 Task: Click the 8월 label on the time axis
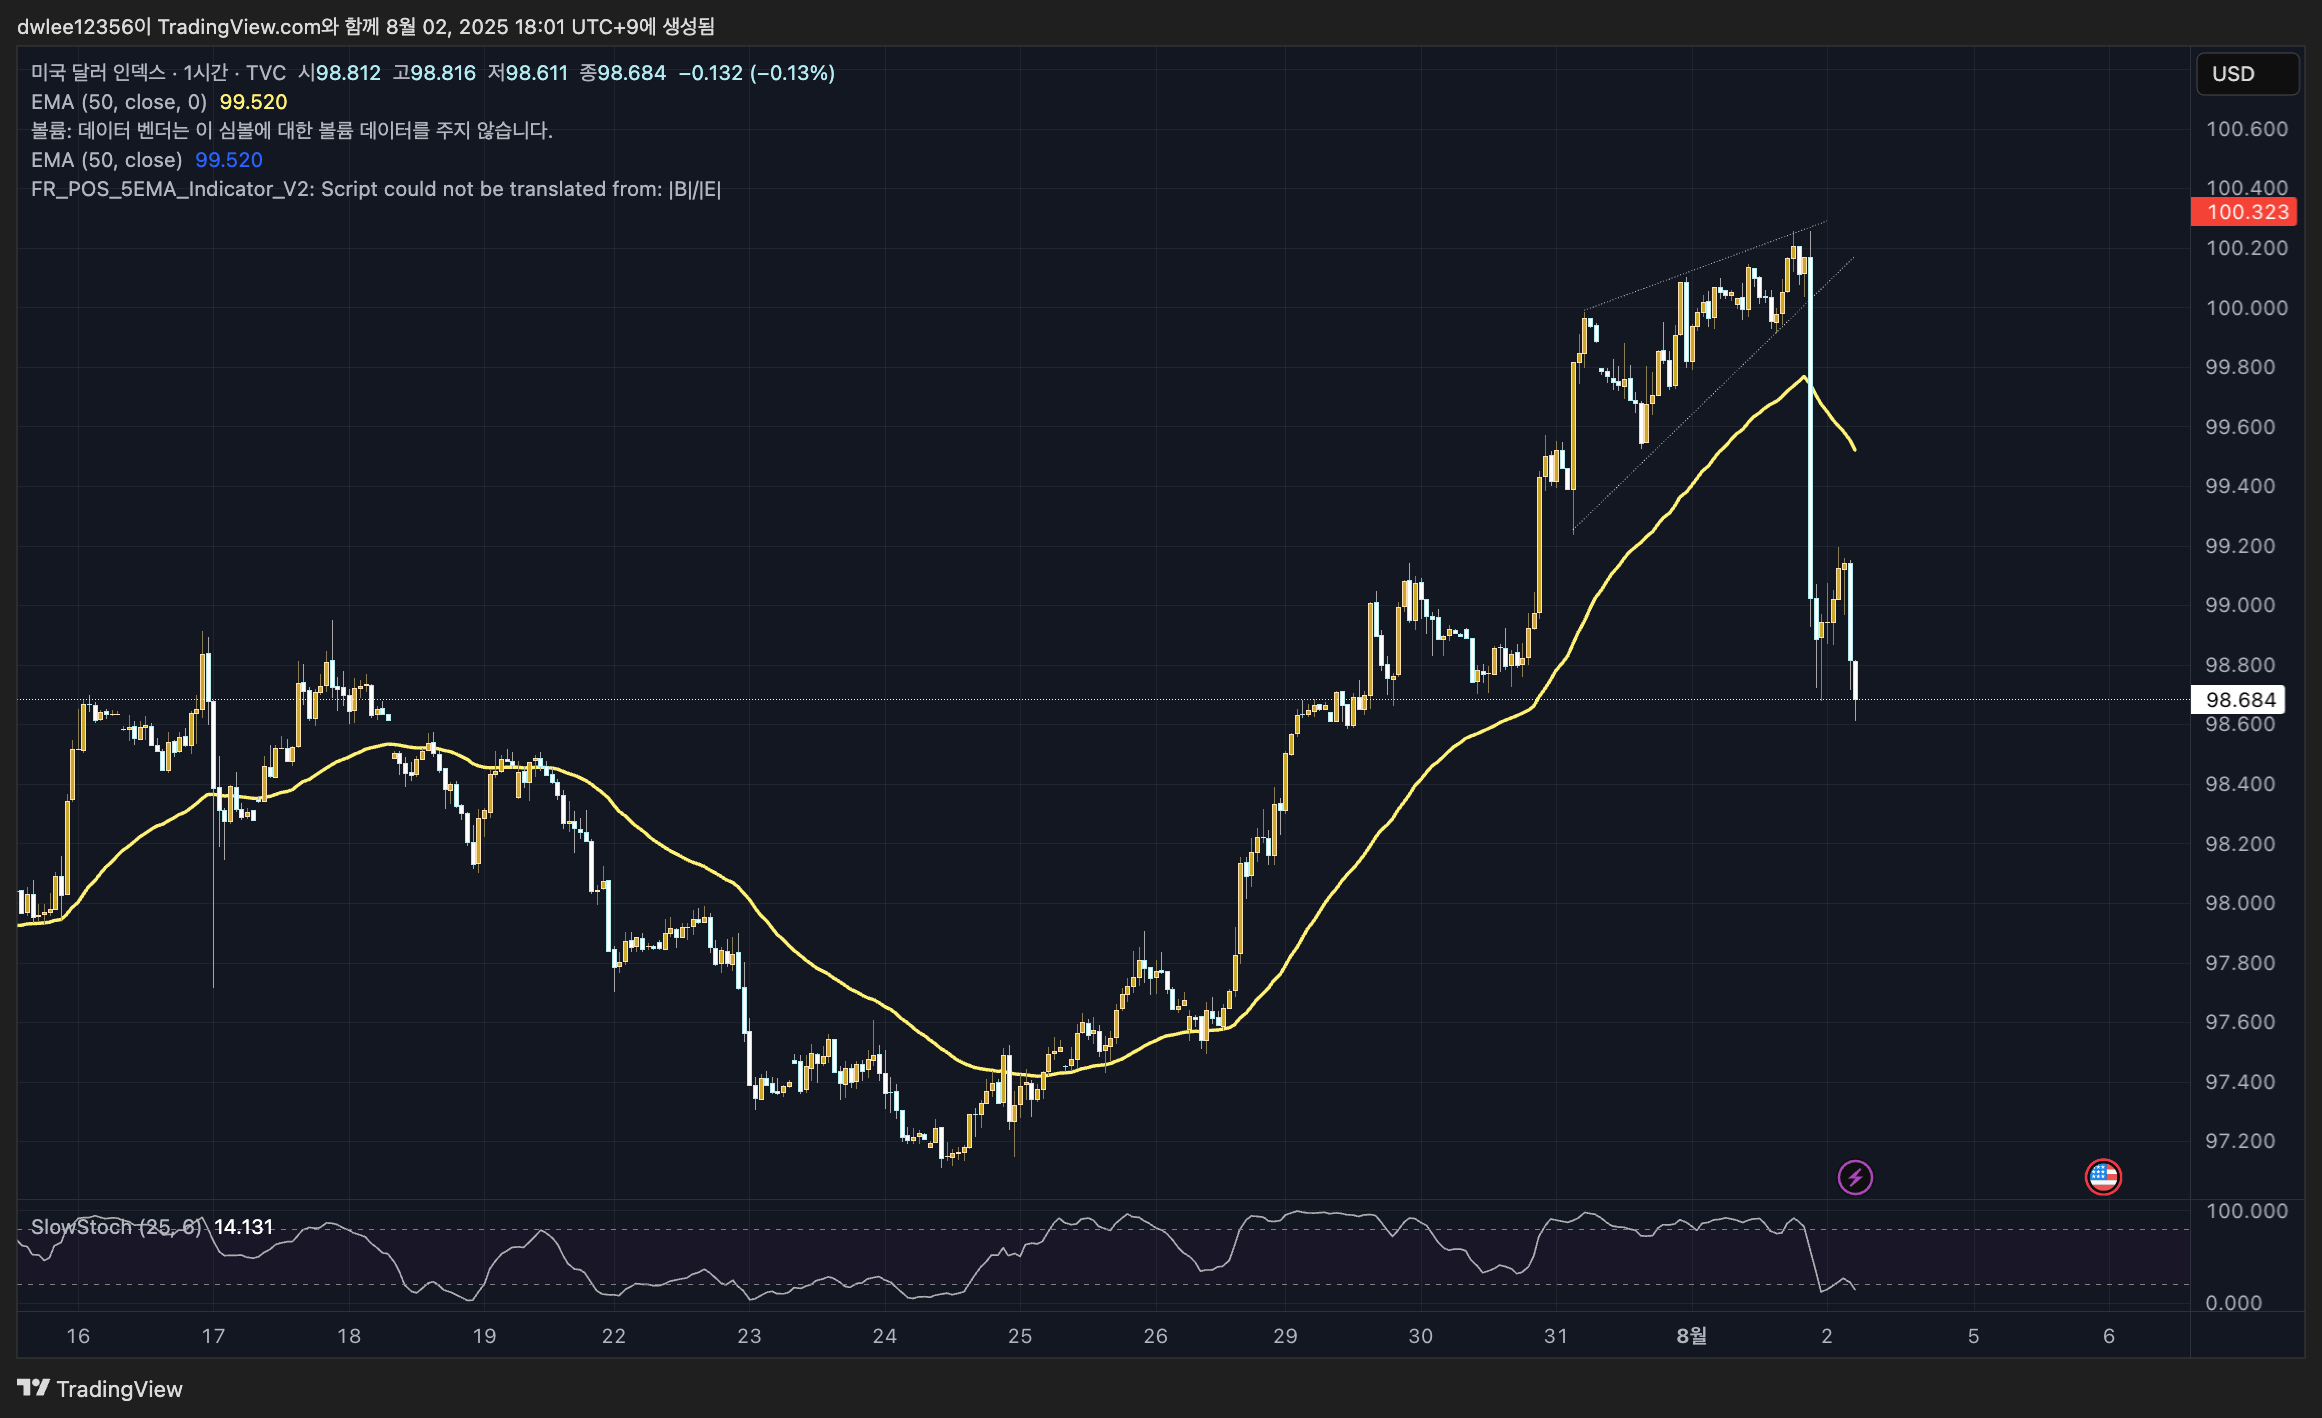[1691, 1336]
